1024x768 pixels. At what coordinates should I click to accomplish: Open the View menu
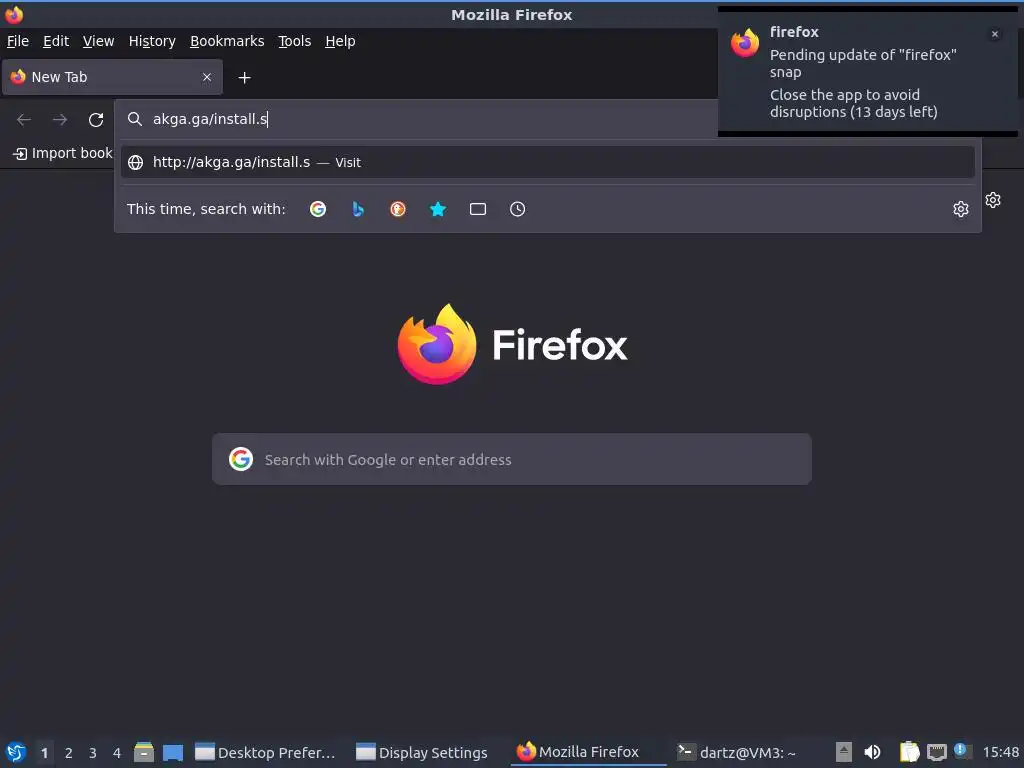coord(99,41)
